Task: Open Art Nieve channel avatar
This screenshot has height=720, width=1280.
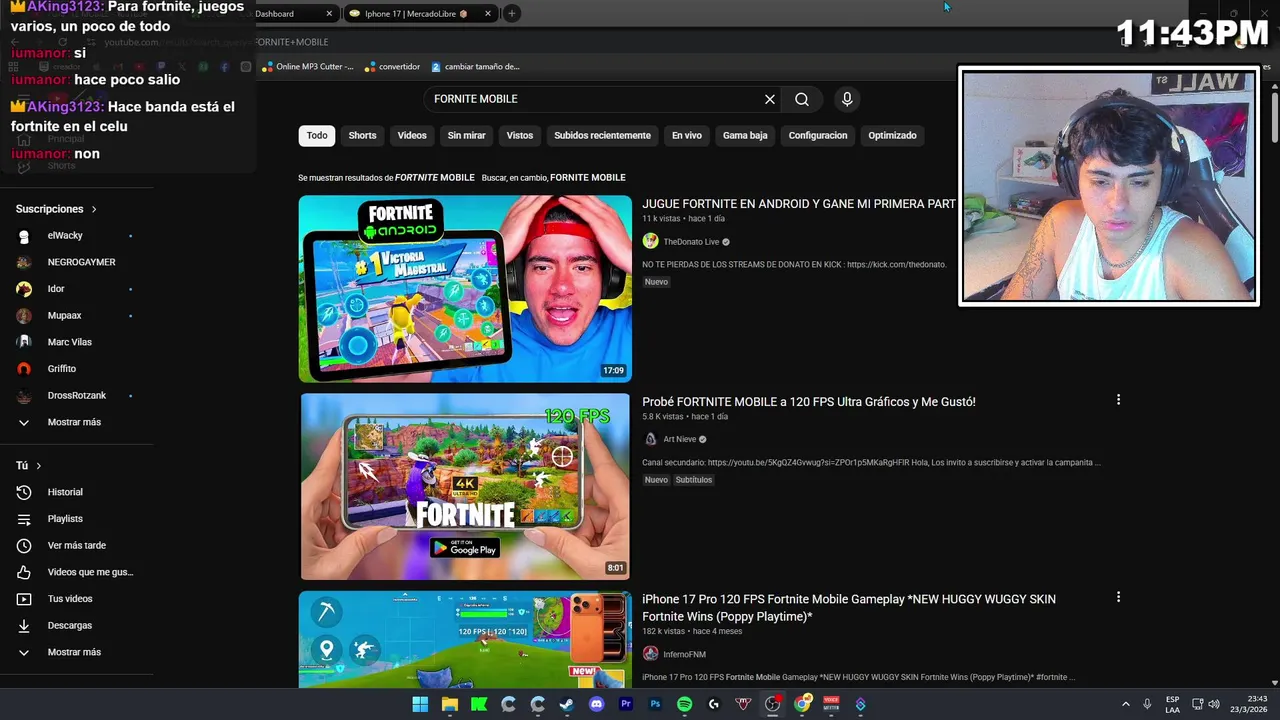Action: [x=650, y=439]
